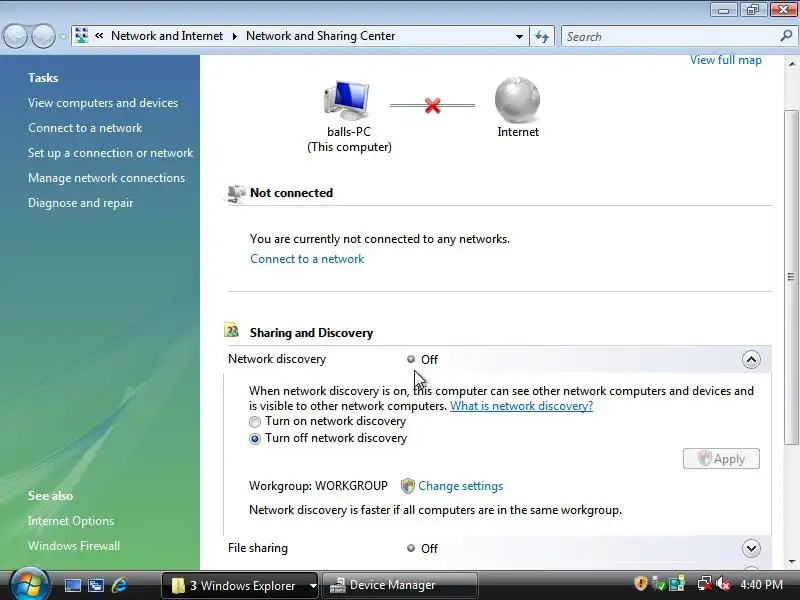Click Switch between windows quick launch icon
The width and height of the screenshot is (800, 600).
96,585
